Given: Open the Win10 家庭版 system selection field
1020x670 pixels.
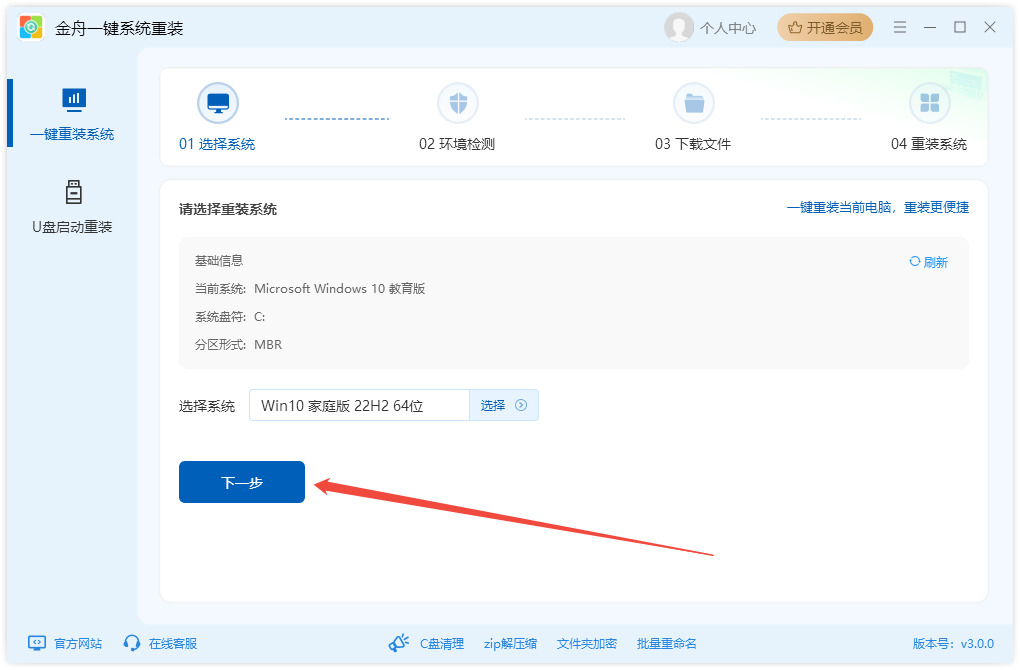Looking at the screenshot, I should point(360,404).
